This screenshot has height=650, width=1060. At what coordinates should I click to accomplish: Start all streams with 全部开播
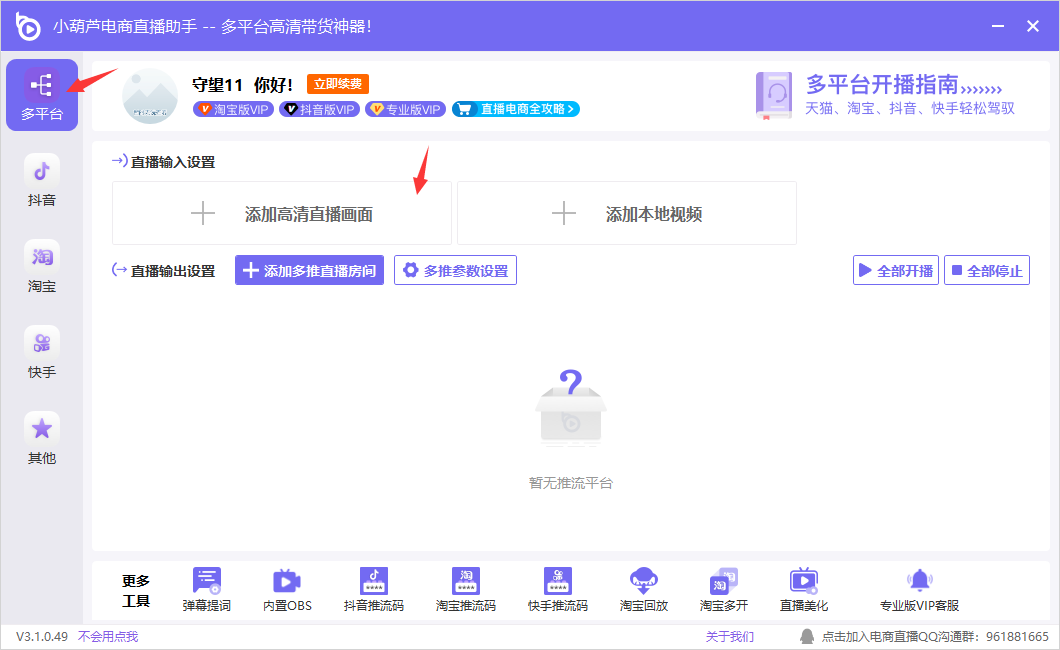895,271
